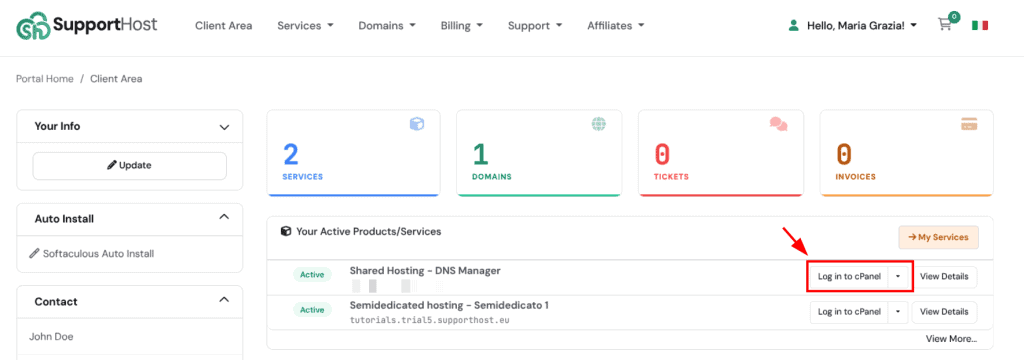Click the View More... link
The width and height of the screenshot is (1024, 360).
pos(952,338)
